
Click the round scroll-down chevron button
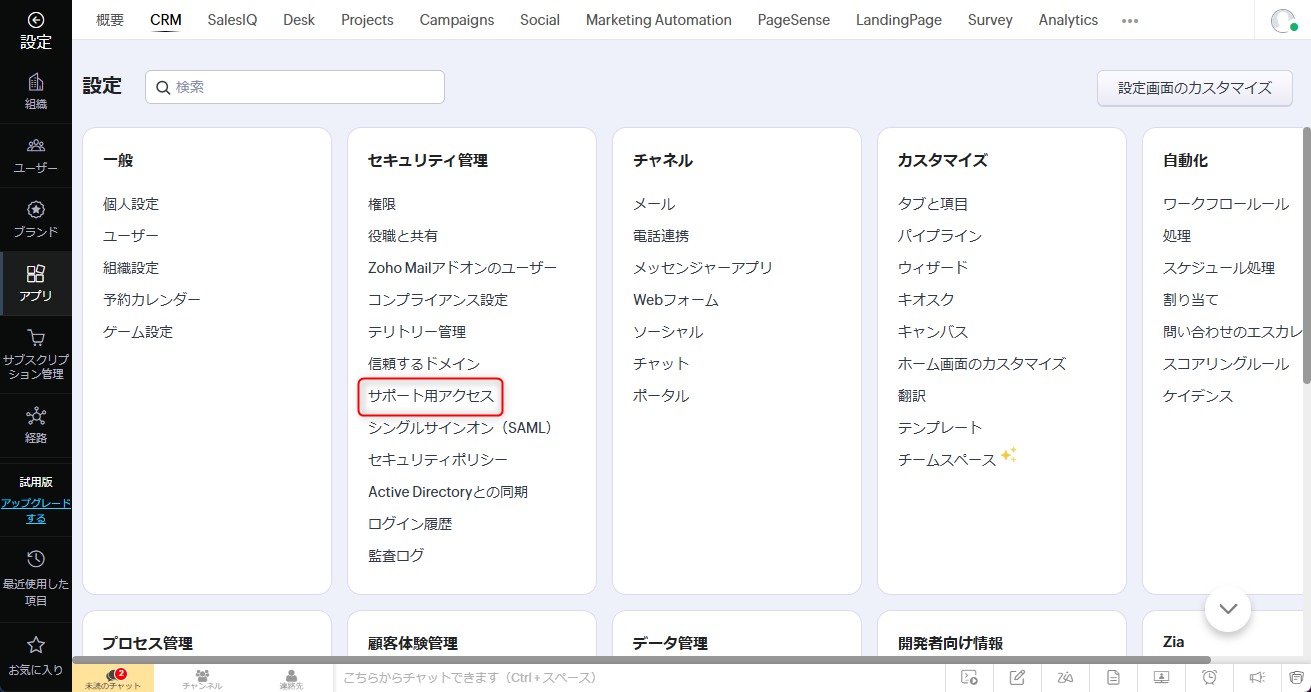click(1228, 608)
